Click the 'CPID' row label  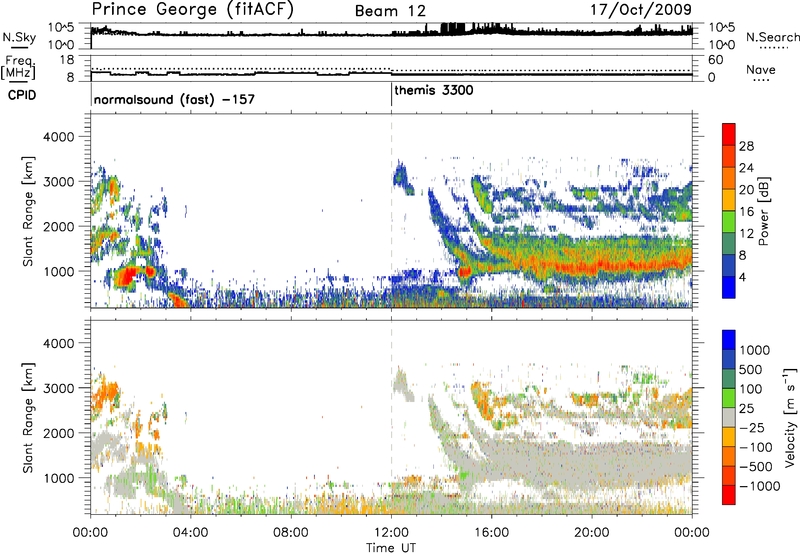point(22,95)
